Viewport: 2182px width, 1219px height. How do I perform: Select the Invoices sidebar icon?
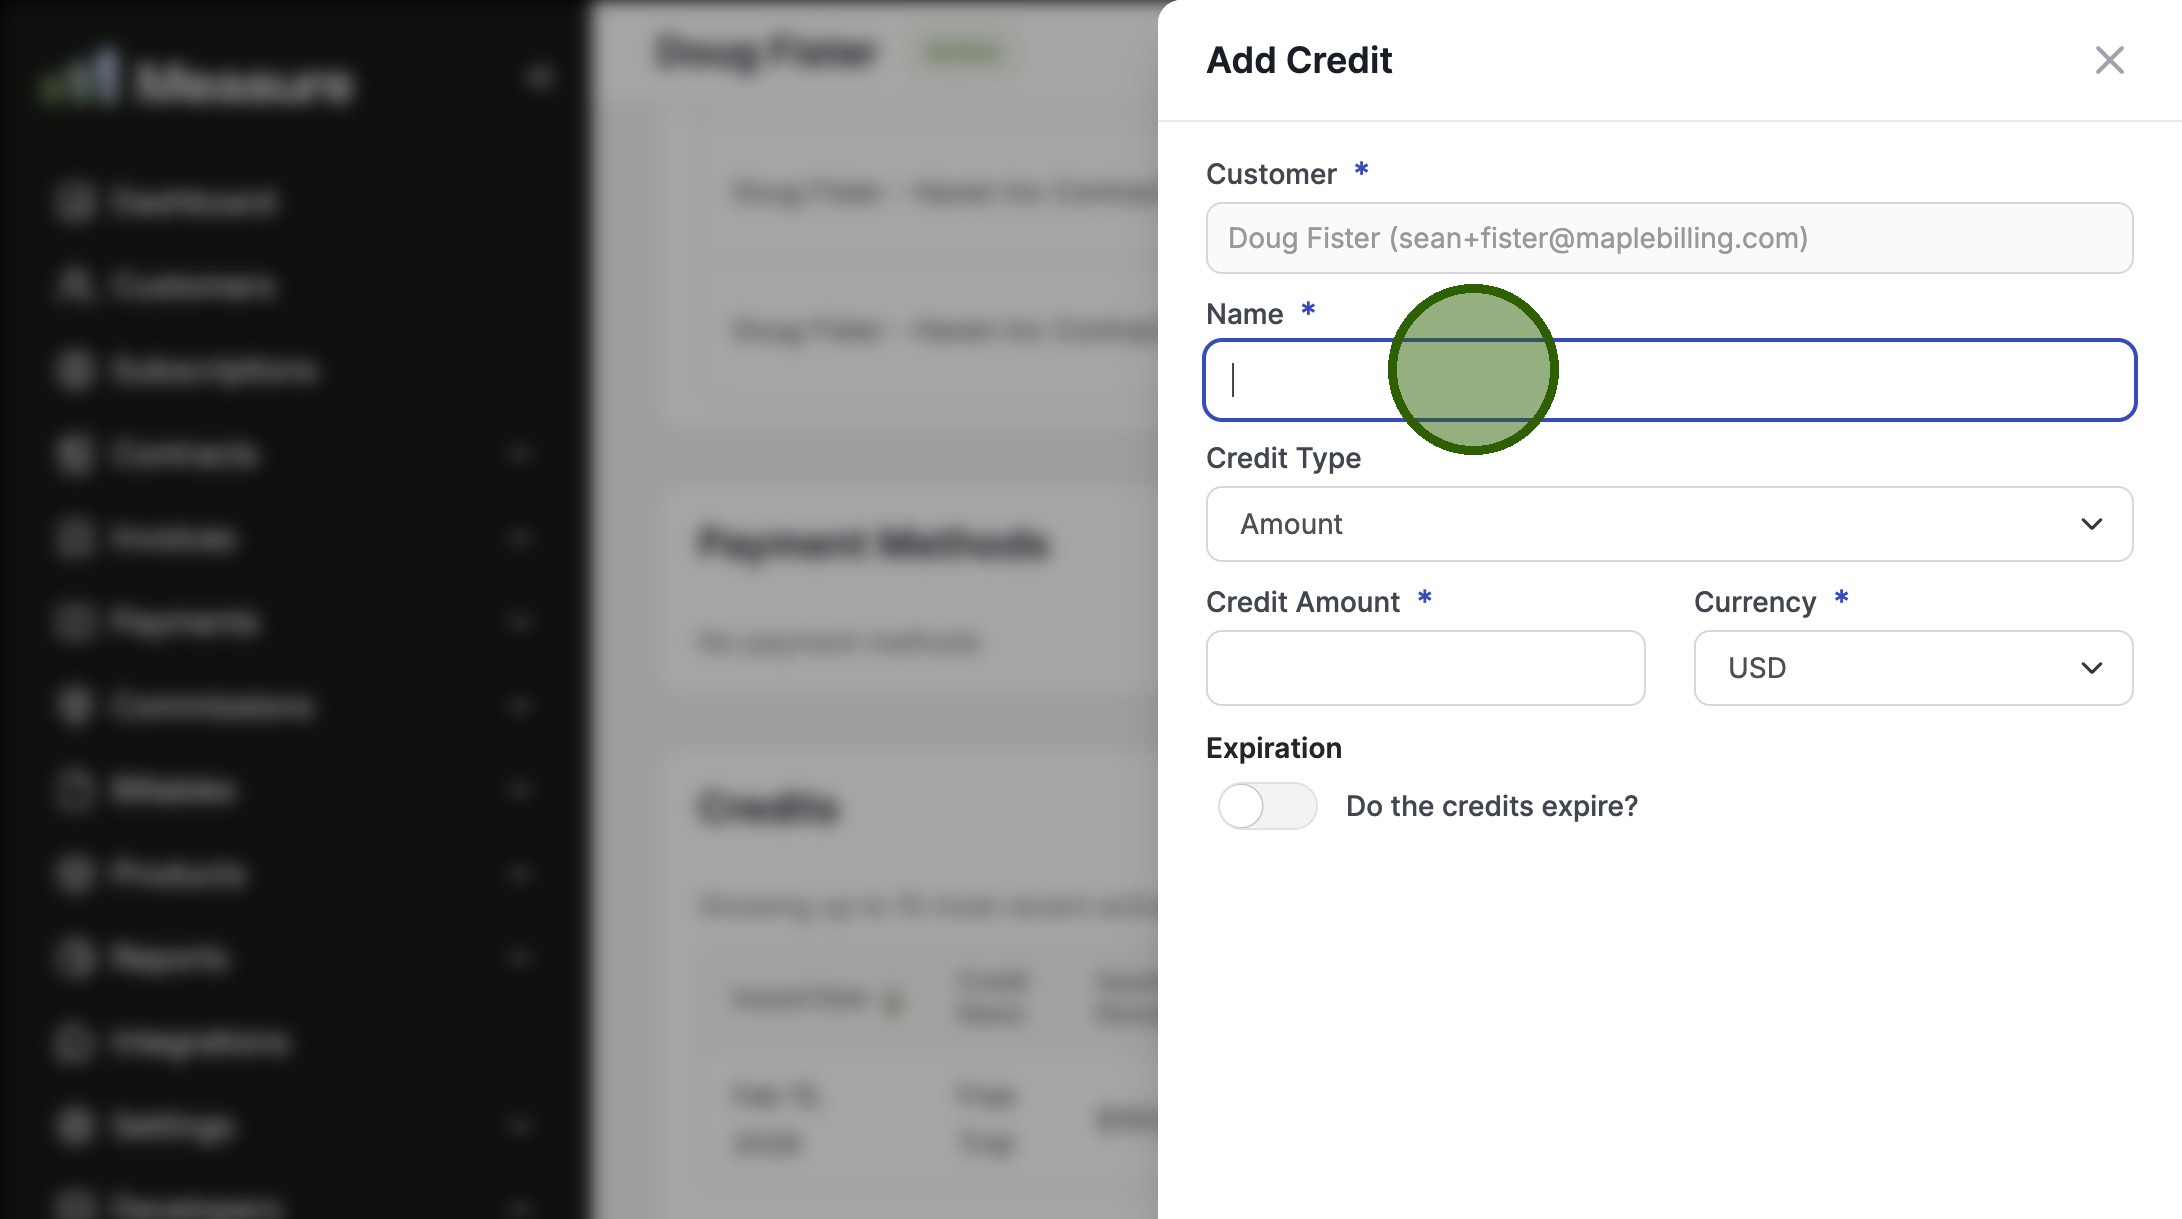click(75, 539)
